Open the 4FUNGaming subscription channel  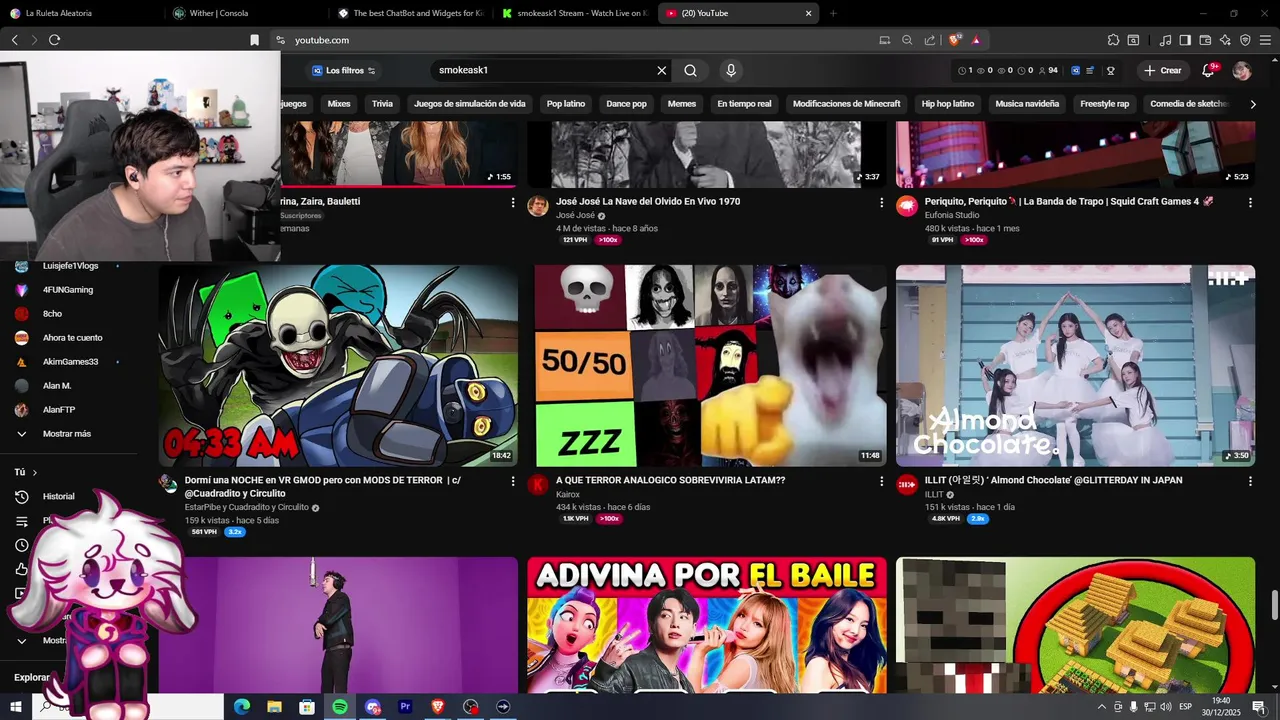tap(67, 290)
